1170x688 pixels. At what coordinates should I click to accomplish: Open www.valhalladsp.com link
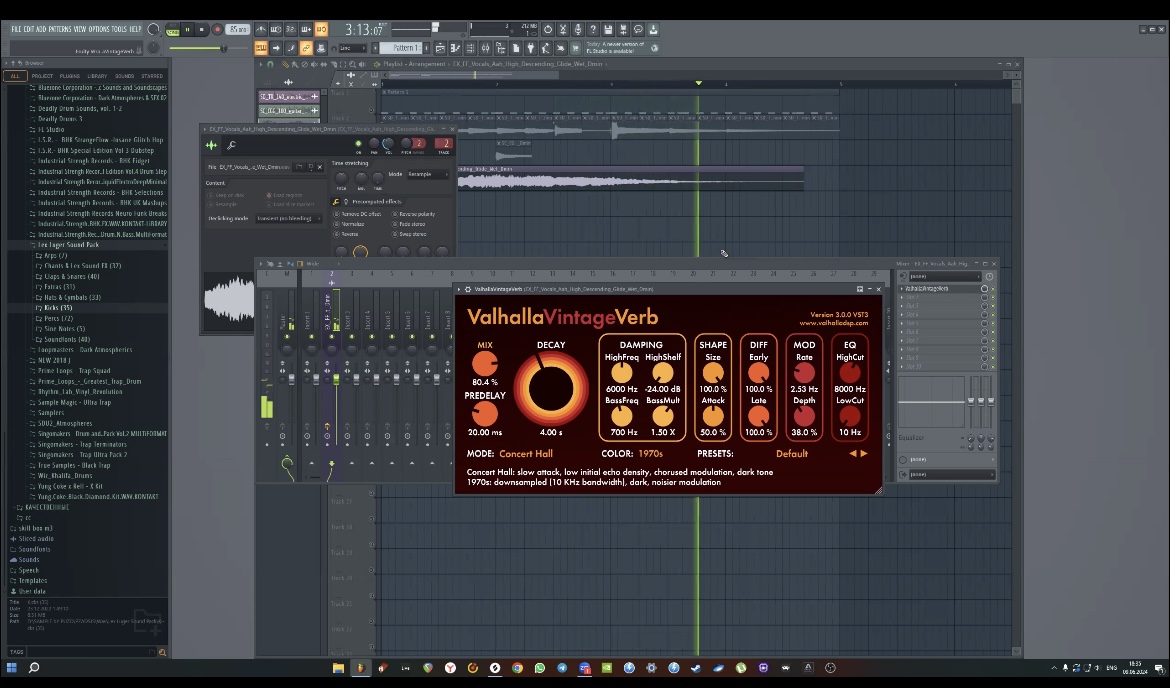pyautogui.click(x=833, y=323)
